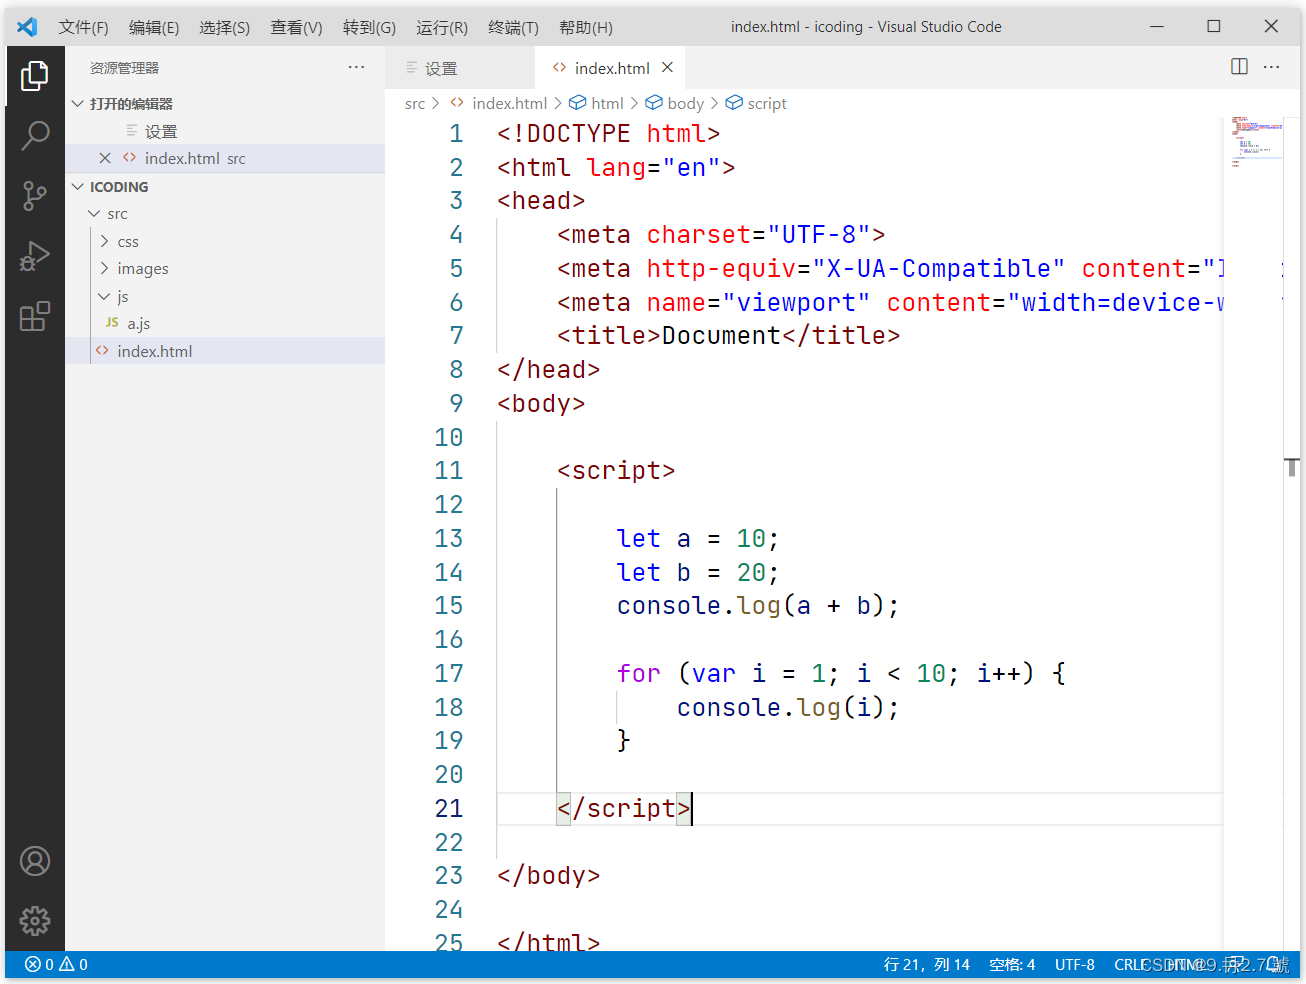
Task: Click the line 17 for loop text
Action: (x=841, y=673)
